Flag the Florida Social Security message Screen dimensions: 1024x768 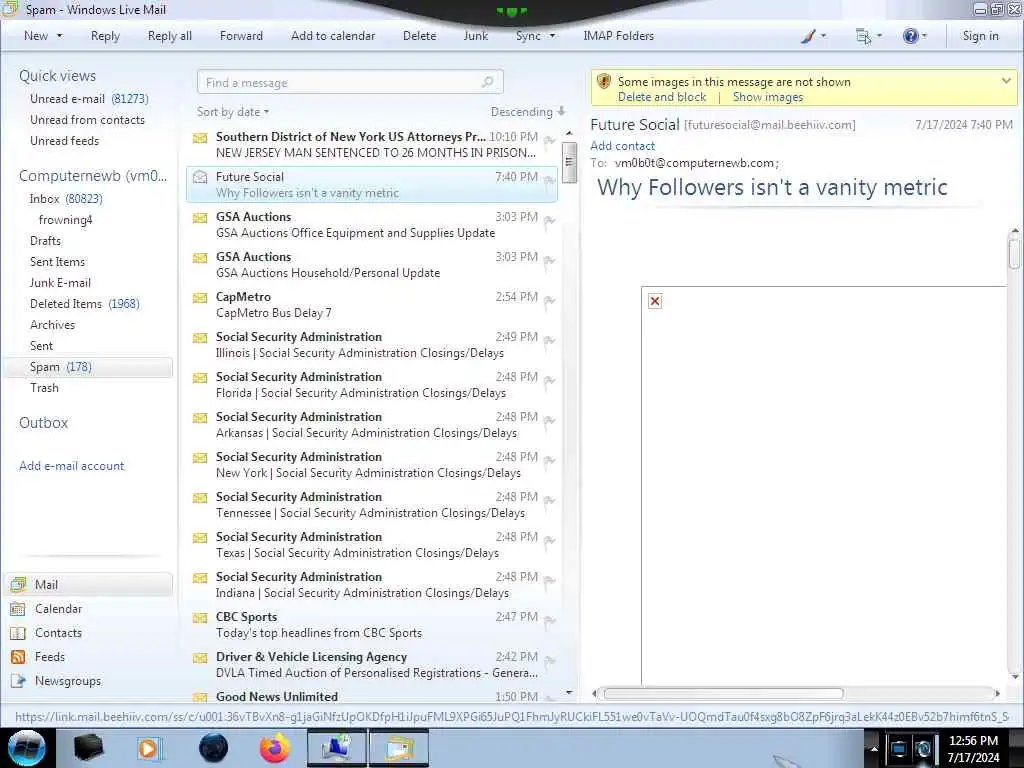click(550, 381)
